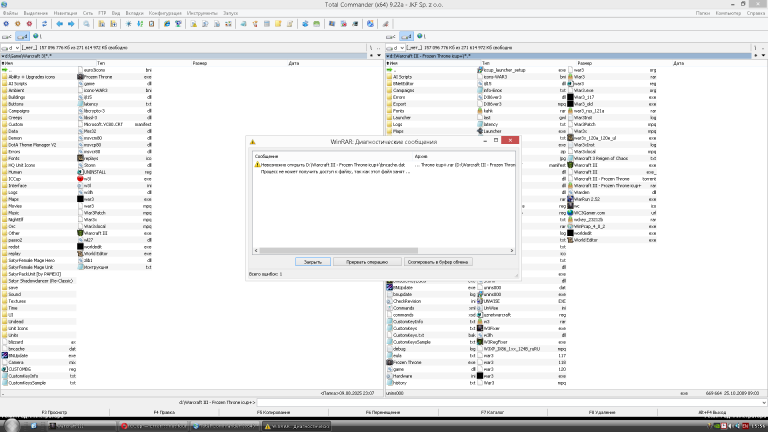
Task: Click F7 Каталог button
Action: 492,412
